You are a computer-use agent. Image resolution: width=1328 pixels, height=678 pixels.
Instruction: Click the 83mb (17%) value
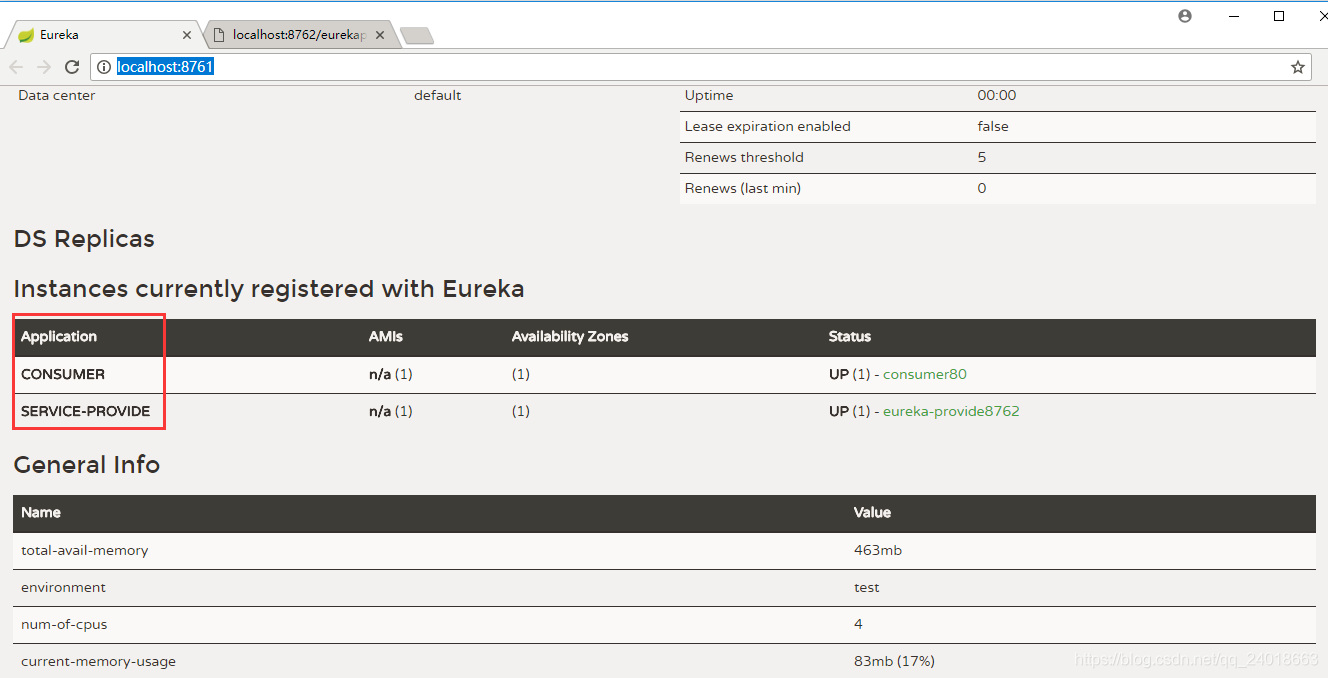894,661
